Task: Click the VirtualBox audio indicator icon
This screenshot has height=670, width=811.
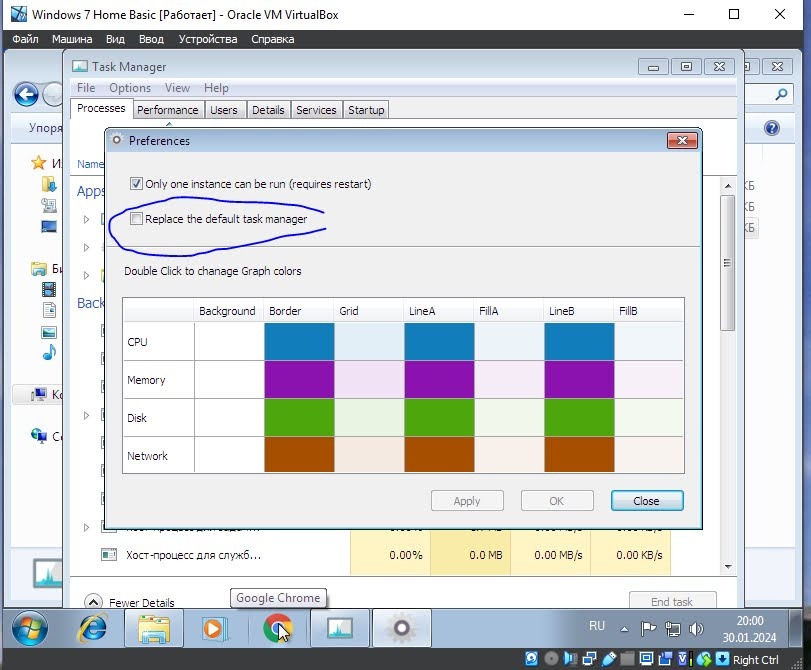Action: (570, 659)
